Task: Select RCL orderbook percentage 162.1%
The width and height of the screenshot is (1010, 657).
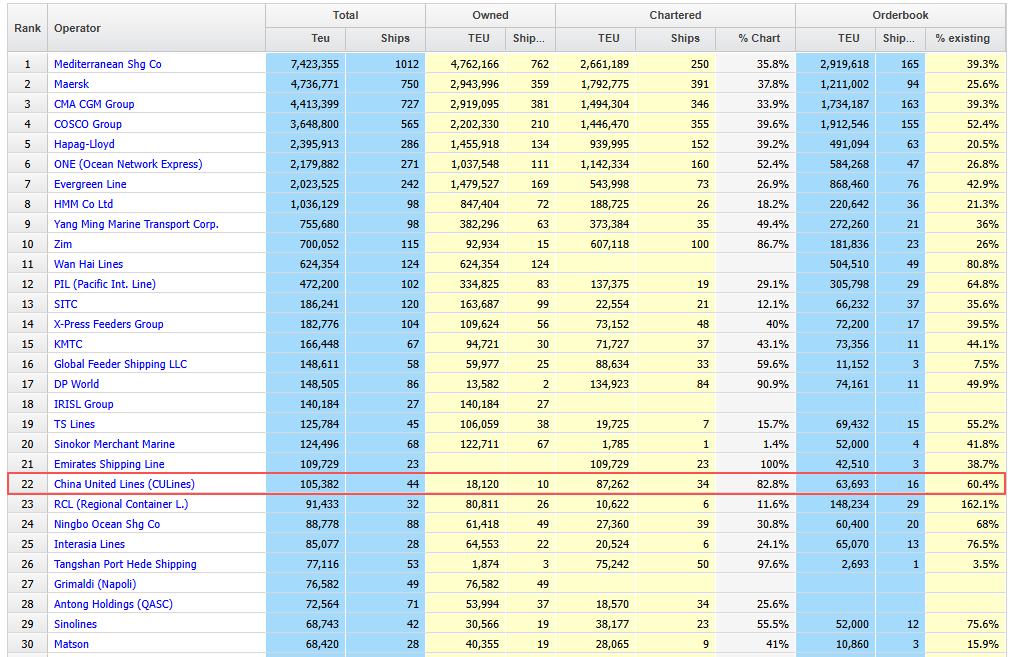Action: click(x=980, y=503)
